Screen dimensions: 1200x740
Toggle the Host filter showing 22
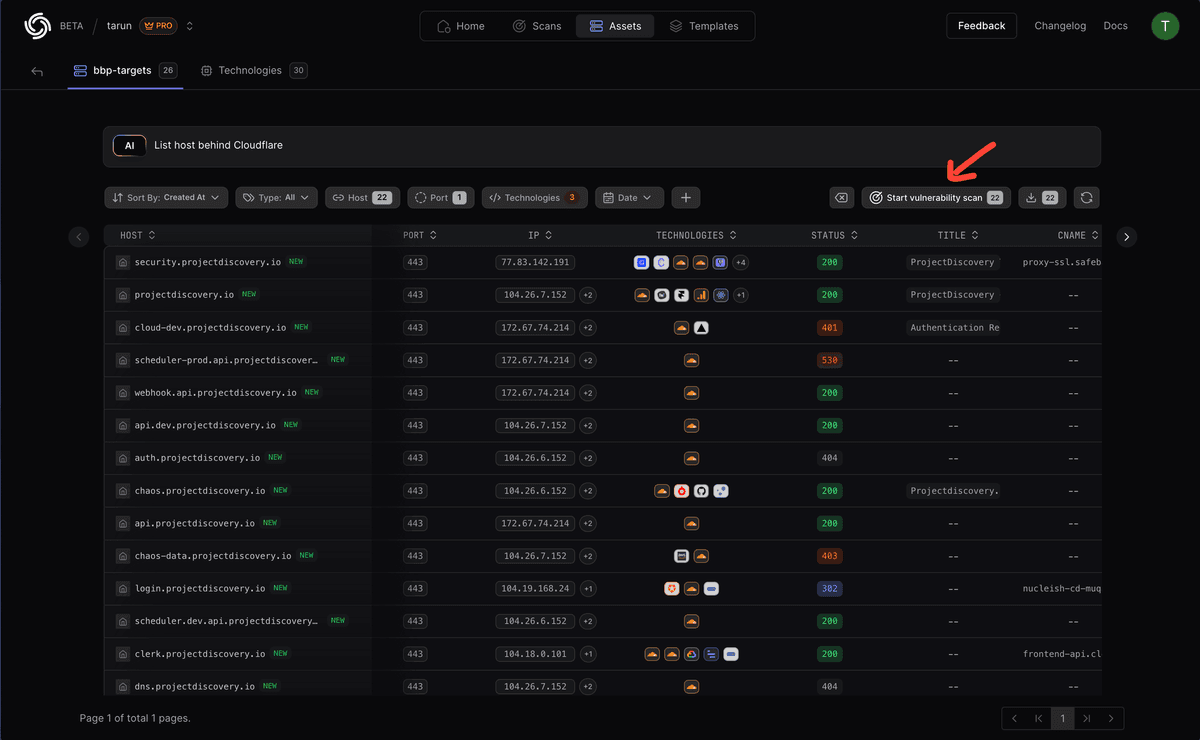(x=362, y=197)
